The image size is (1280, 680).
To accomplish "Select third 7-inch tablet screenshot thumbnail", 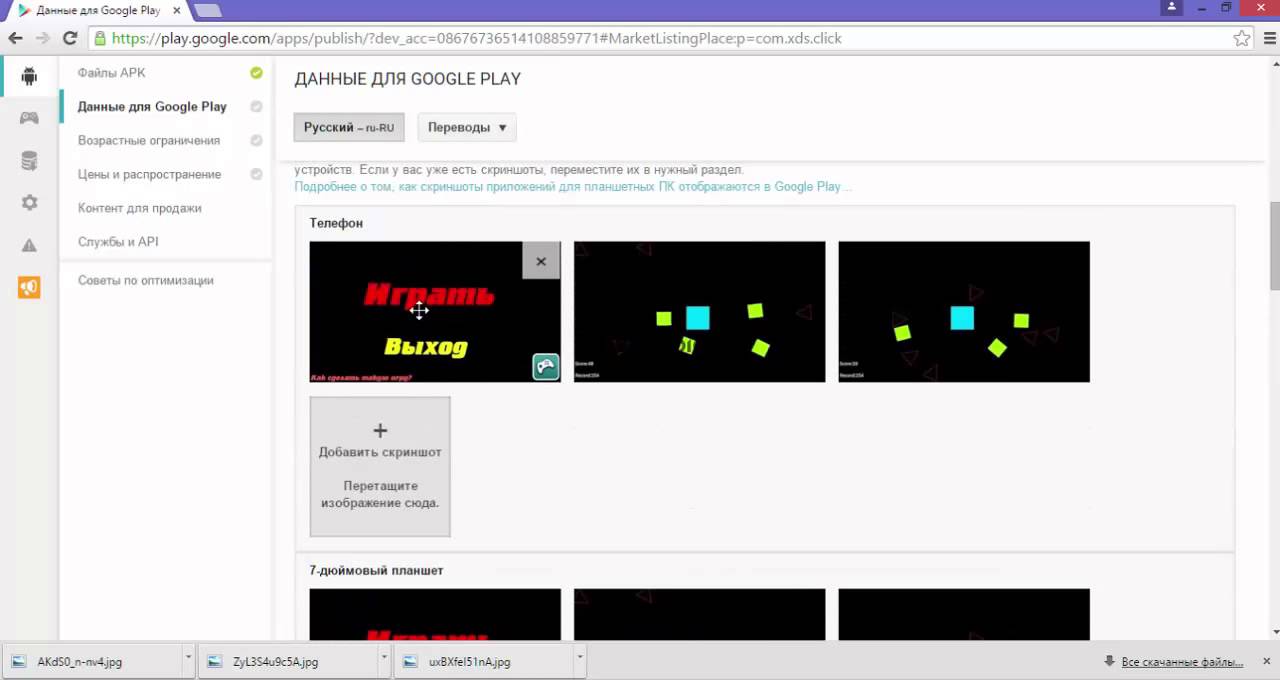I will (x=964, y=614).
